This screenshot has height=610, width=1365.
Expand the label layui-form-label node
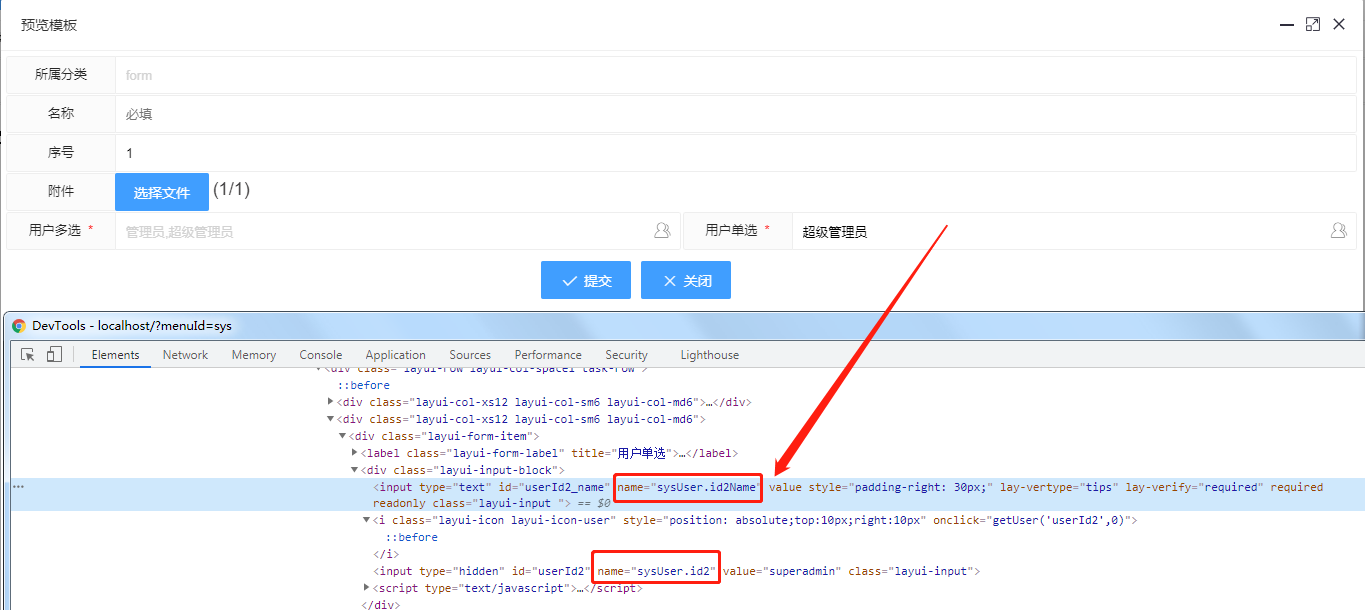pyautogui.click(x=354, y=453)
